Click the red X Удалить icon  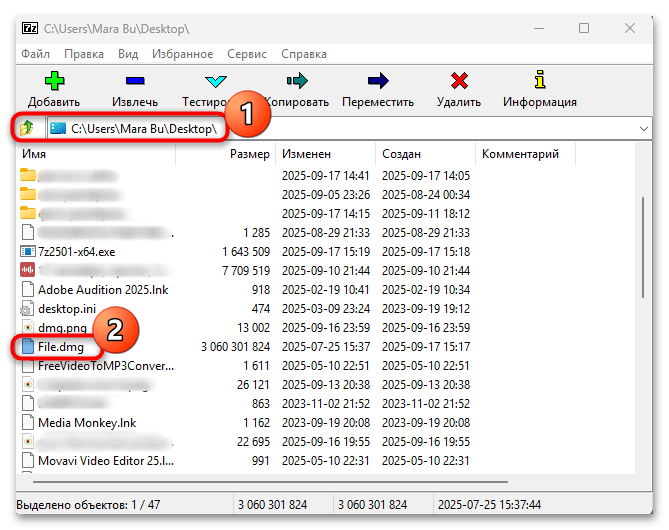[x=459, y=81]
